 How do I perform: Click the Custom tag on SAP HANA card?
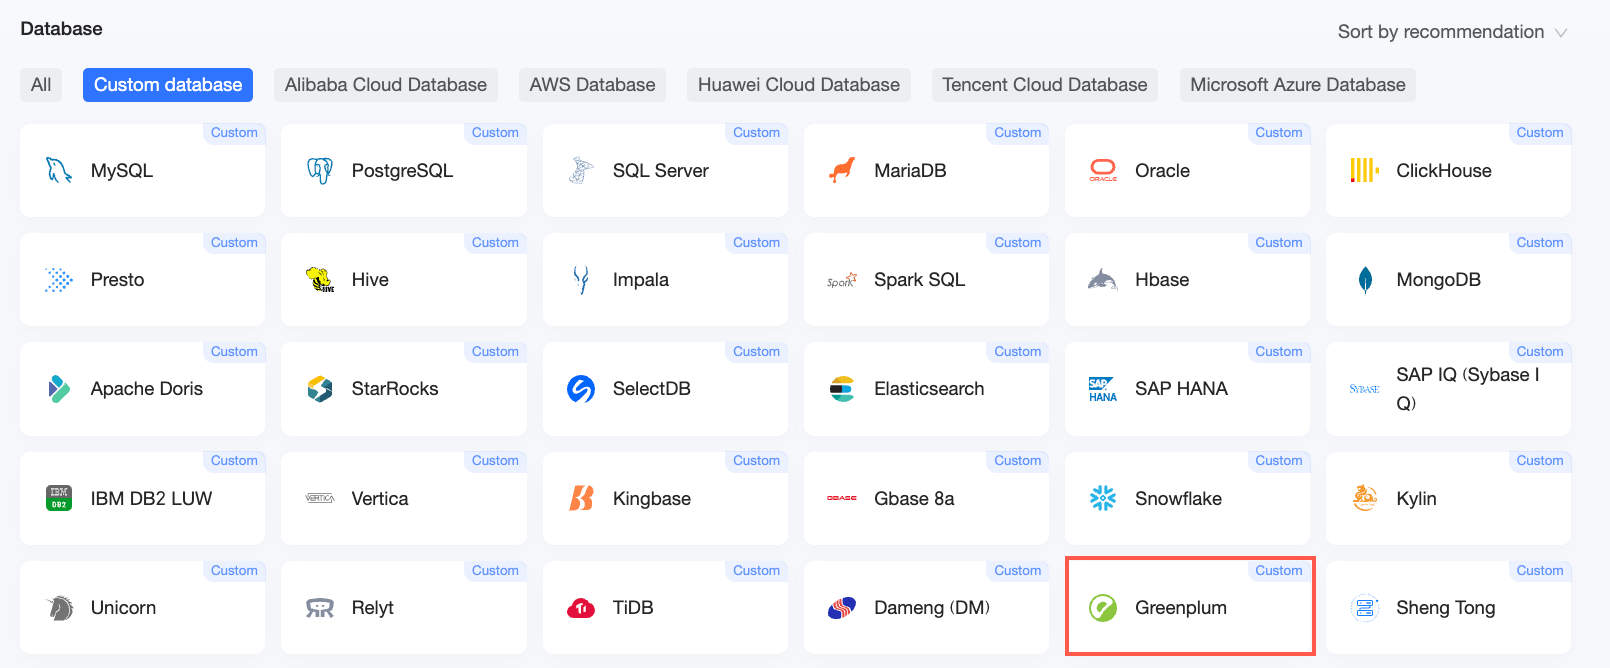[1279, 352]
